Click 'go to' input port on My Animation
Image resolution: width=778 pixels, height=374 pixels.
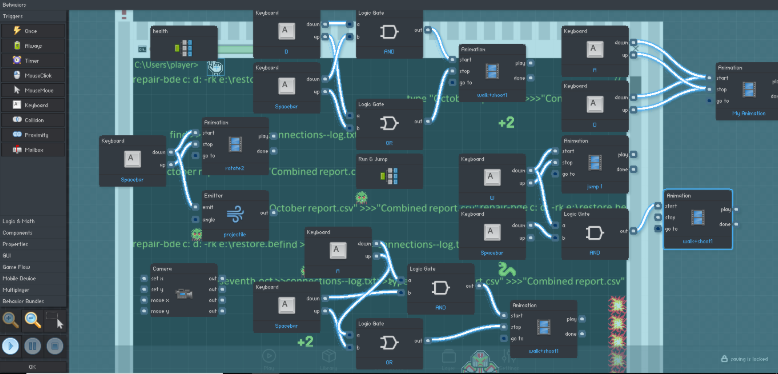(710, 101)
